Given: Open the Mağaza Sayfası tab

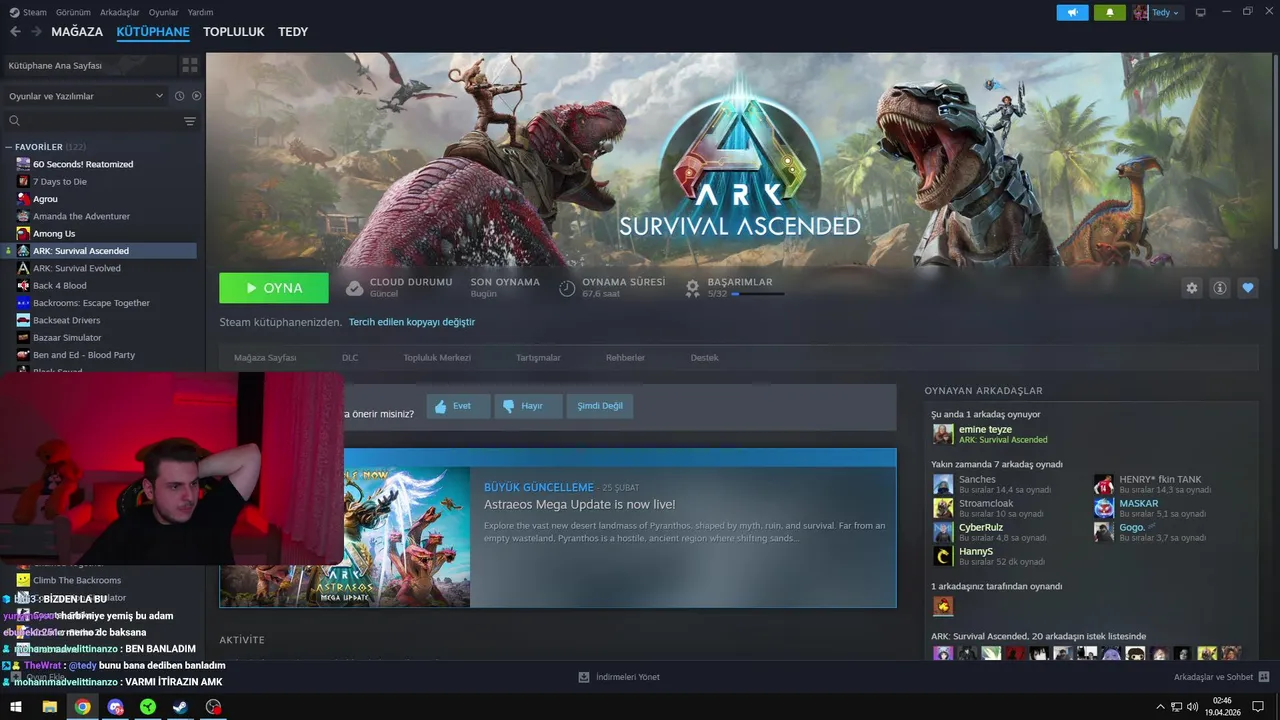Looking at the screenshot, I should point(265,357).
